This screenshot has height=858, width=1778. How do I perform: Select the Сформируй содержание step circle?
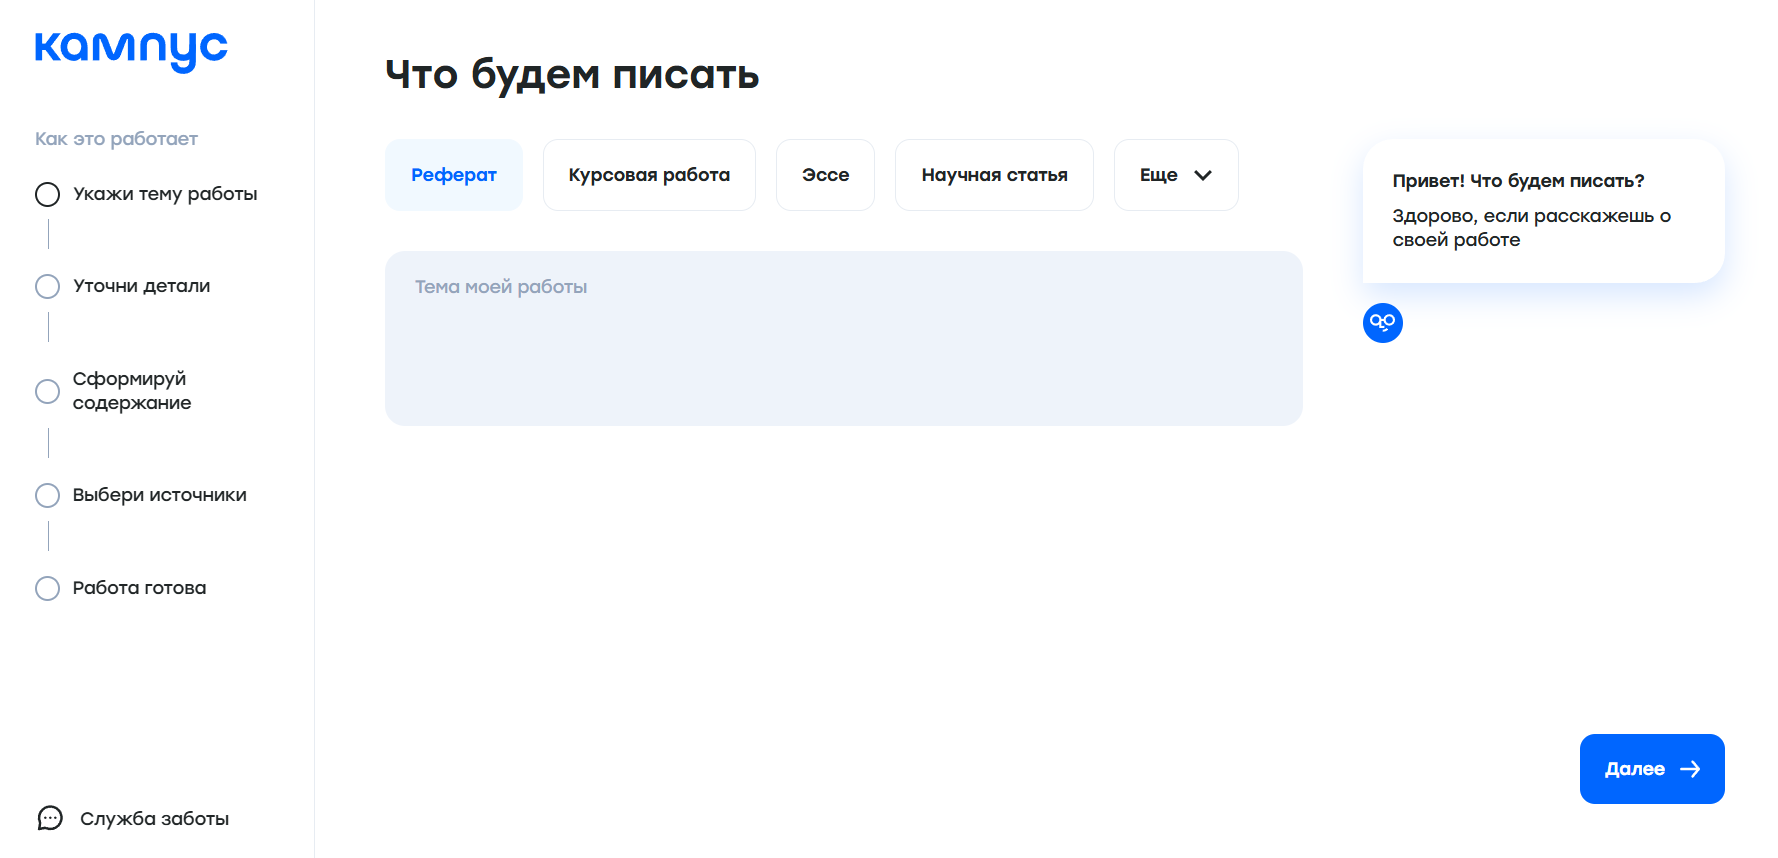(x=47, y=391)
